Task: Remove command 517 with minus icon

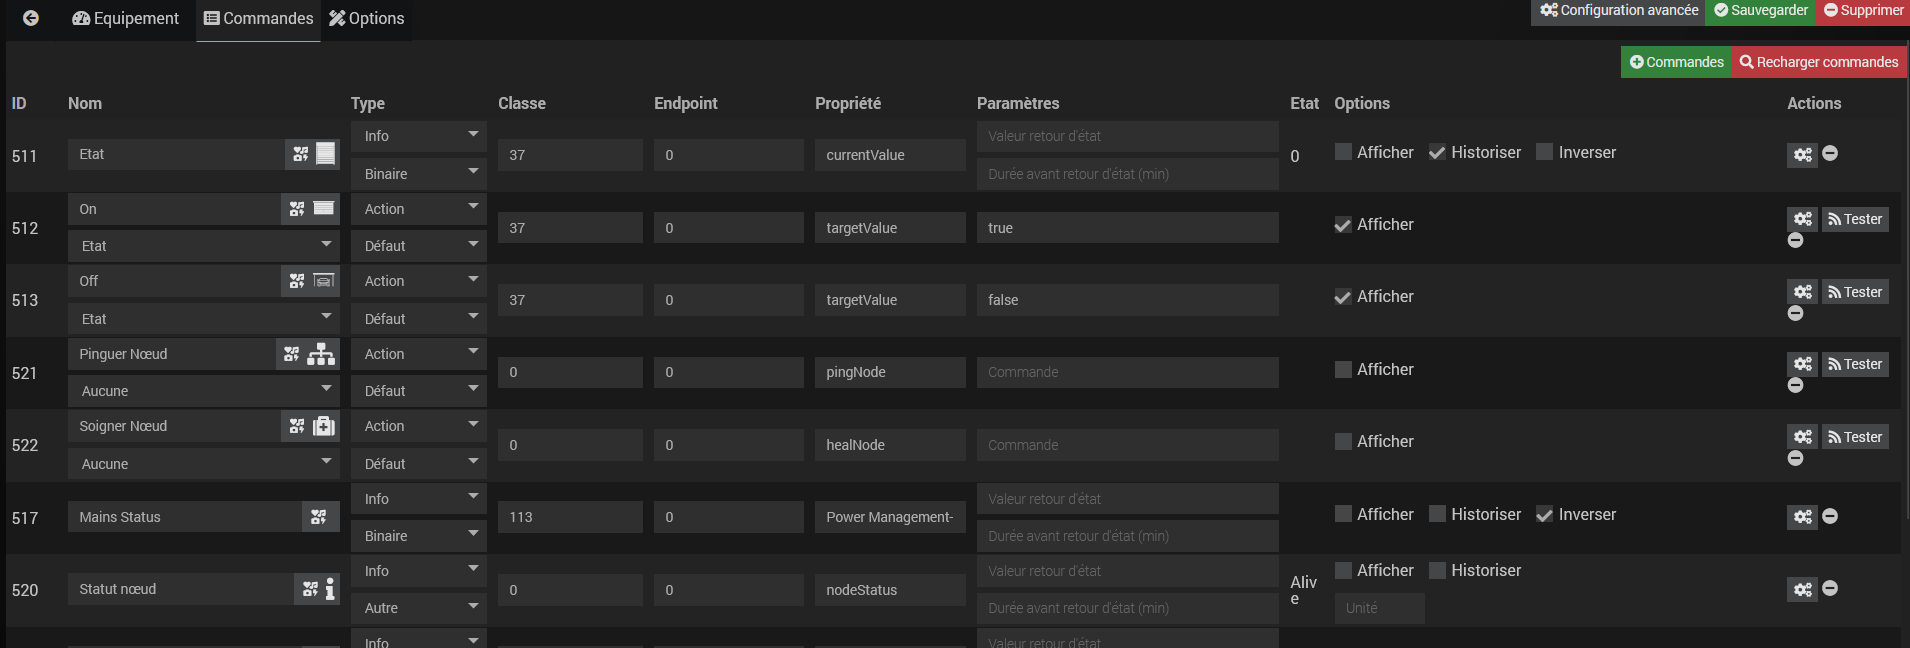Action: point(1830,516)
